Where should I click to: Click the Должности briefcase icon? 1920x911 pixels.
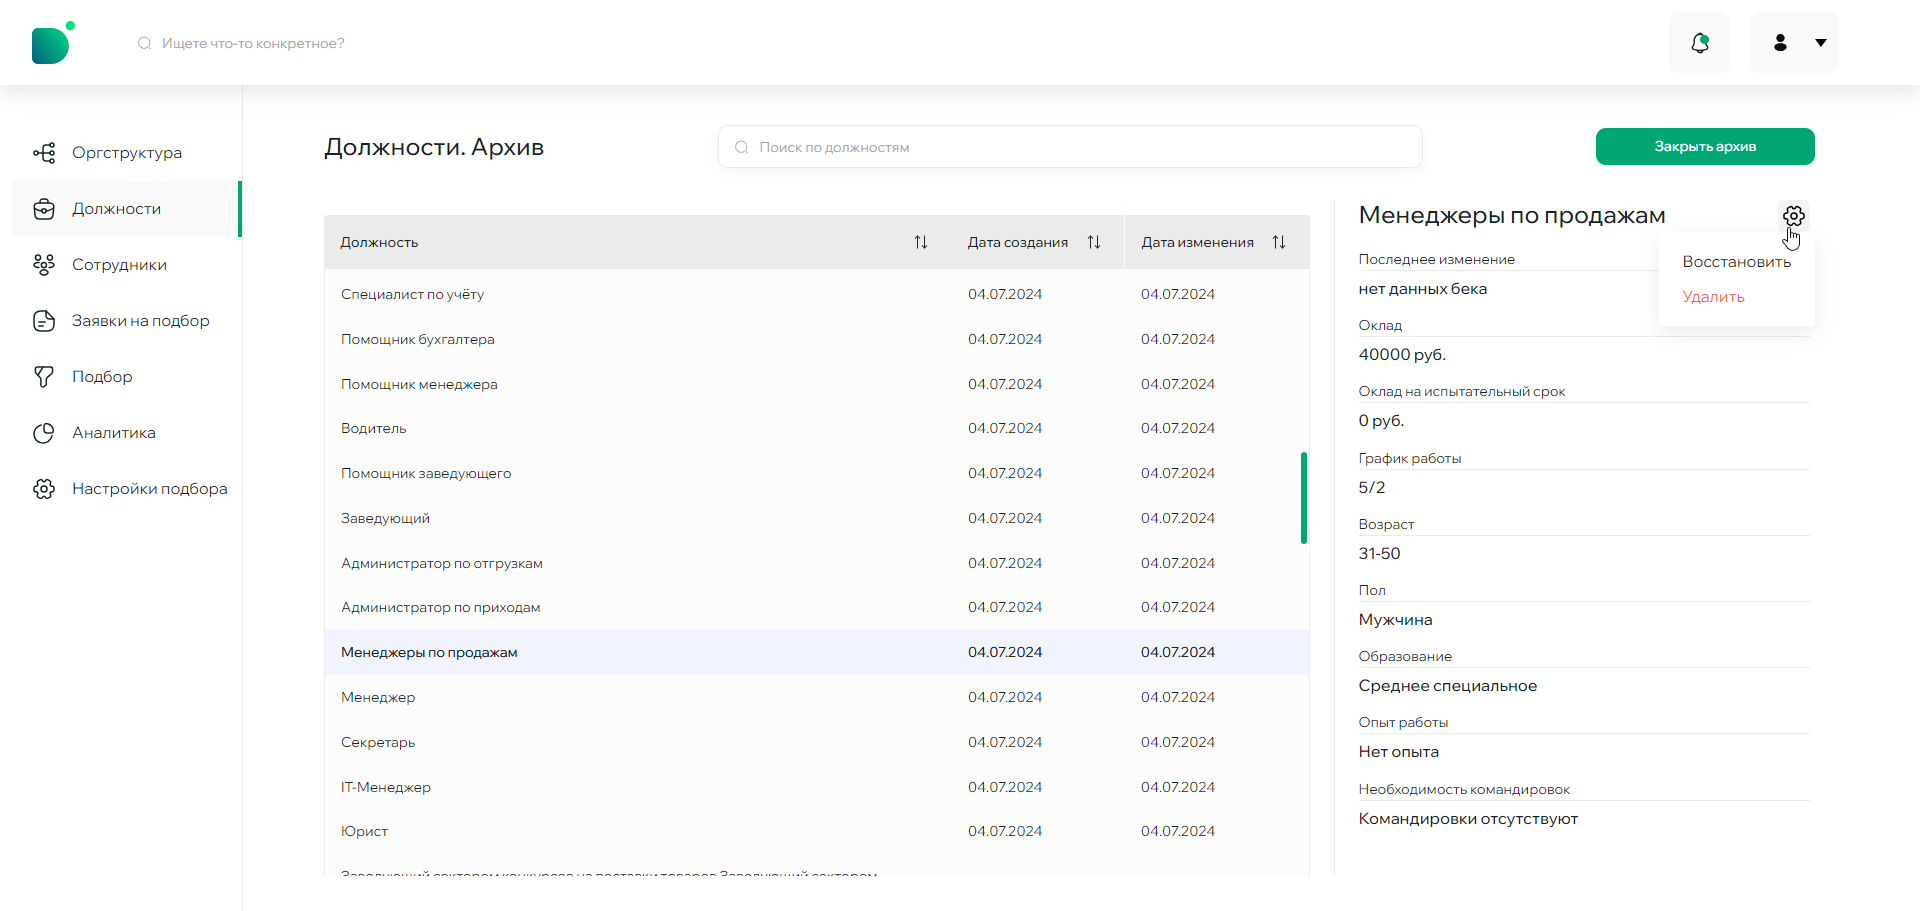point(44,209)
